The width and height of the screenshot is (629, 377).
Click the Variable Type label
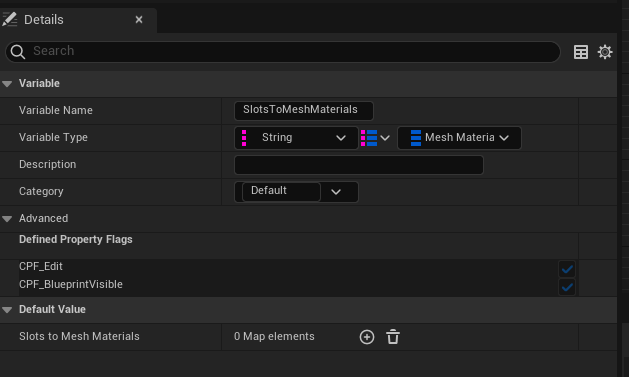click(x=53, y=138)
